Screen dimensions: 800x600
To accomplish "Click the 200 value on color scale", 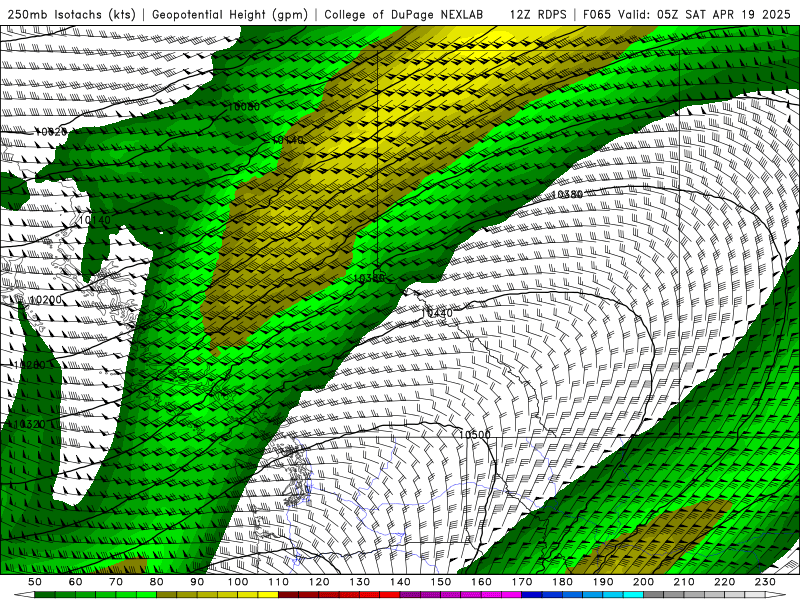I will 644,582.
